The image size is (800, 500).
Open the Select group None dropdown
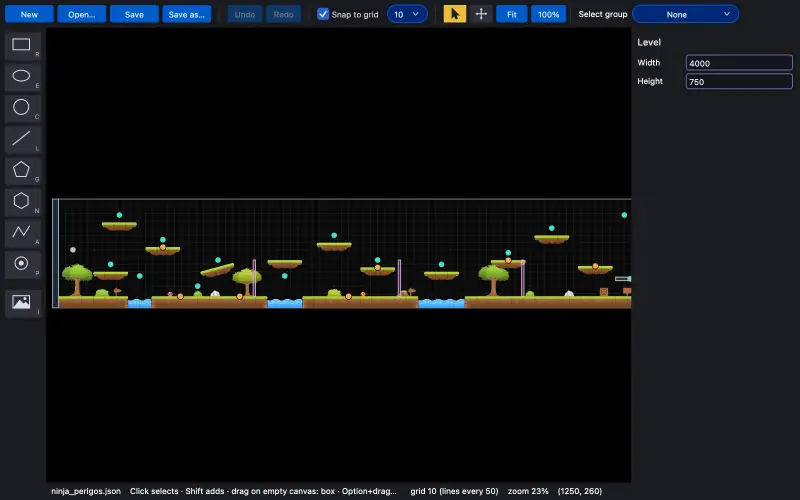[685, 14]
